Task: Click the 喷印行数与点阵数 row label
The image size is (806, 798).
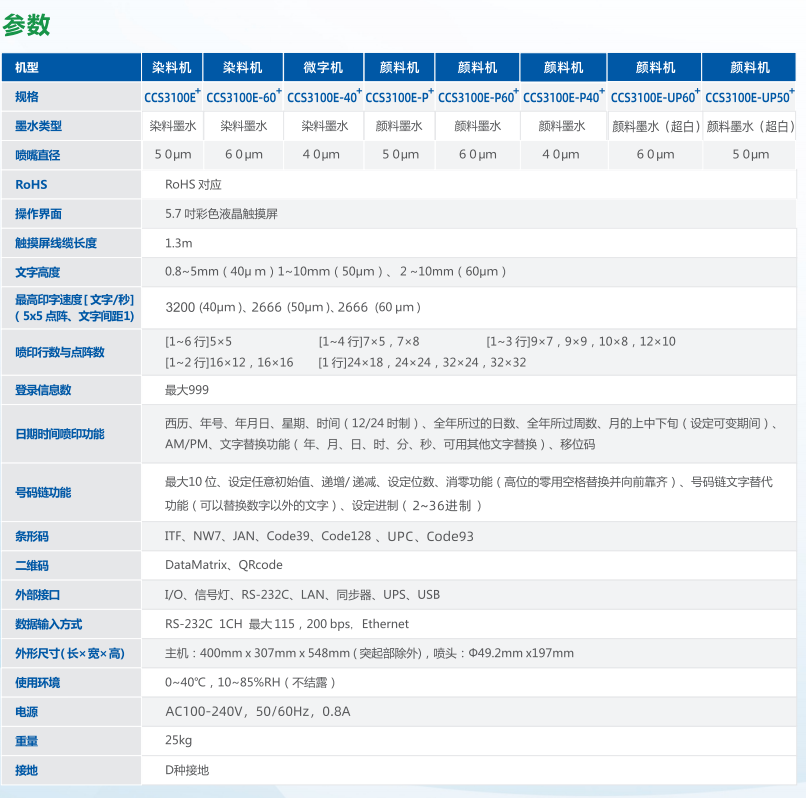Action: pos(60,352)
